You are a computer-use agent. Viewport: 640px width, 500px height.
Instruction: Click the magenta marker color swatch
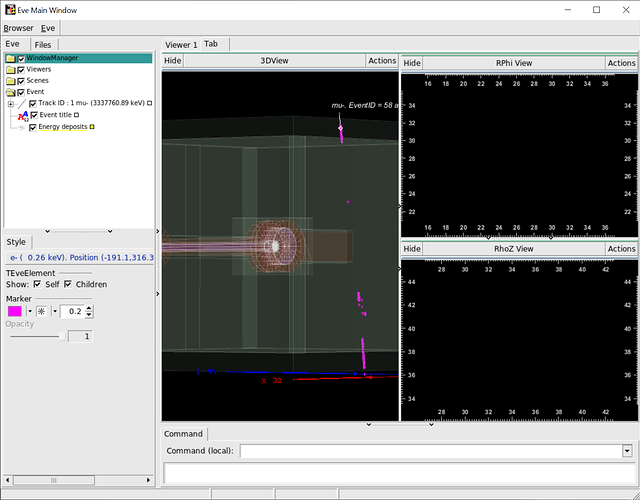point(15,311)
